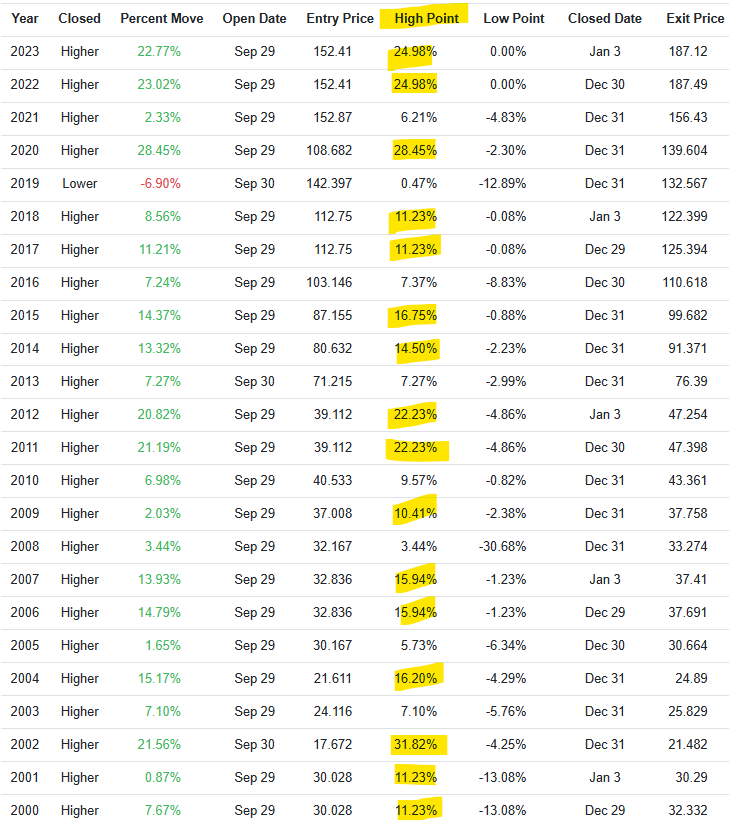729x822 pixels.
Task: Click the red -6.90% value
Action: (x=160, y=183)
